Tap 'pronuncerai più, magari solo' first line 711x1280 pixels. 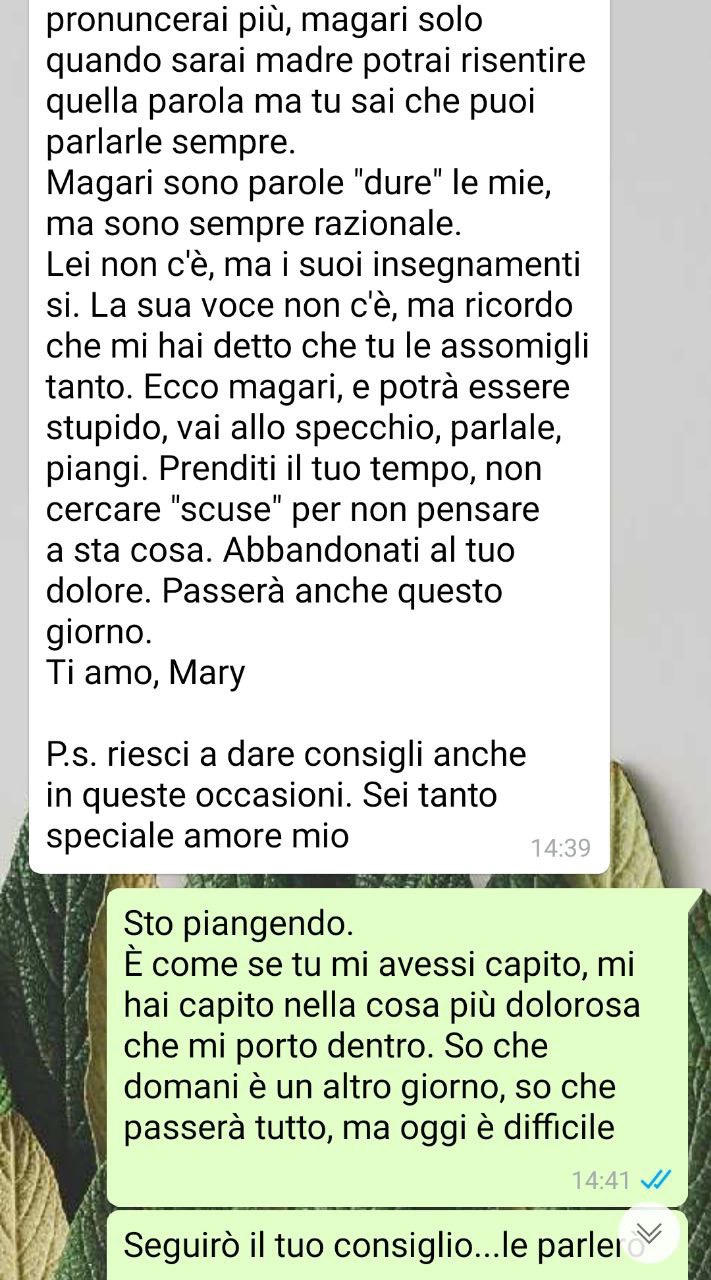tap(264, 20)
